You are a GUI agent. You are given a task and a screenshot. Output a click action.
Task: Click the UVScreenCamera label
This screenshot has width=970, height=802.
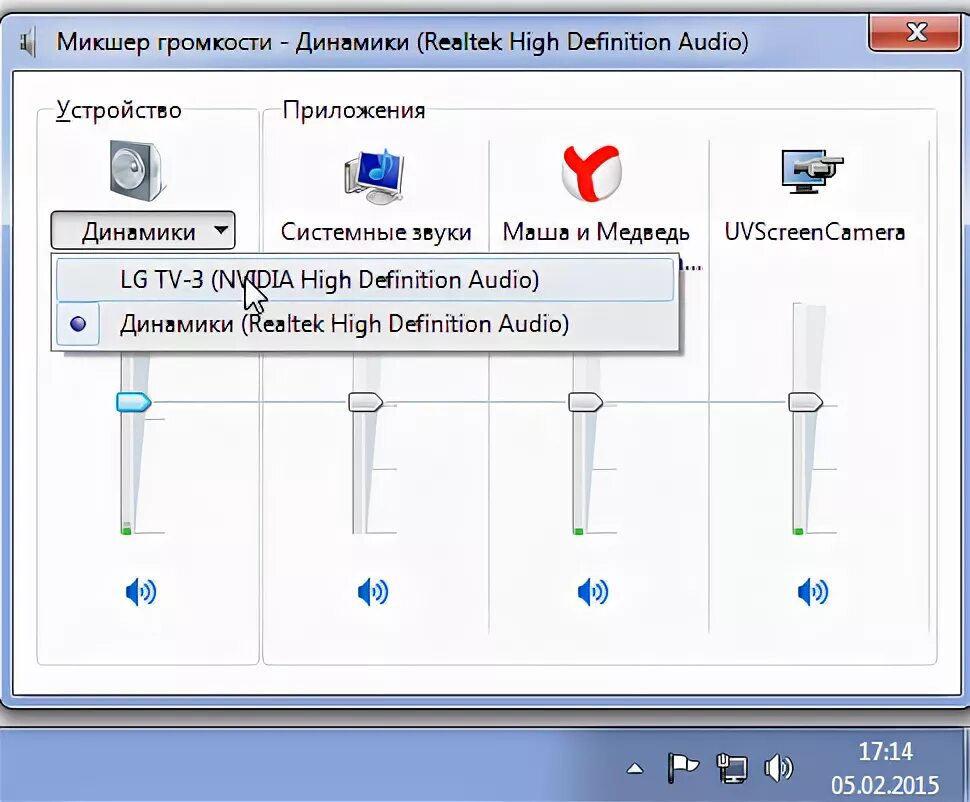[815, 232]
